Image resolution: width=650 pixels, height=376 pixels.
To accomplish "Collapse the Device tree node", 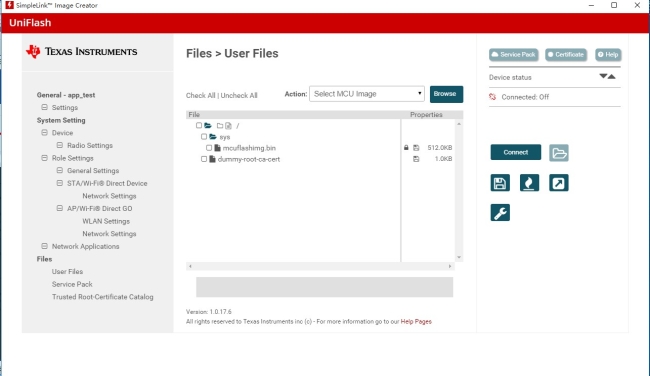I will [x=44, y=132].
